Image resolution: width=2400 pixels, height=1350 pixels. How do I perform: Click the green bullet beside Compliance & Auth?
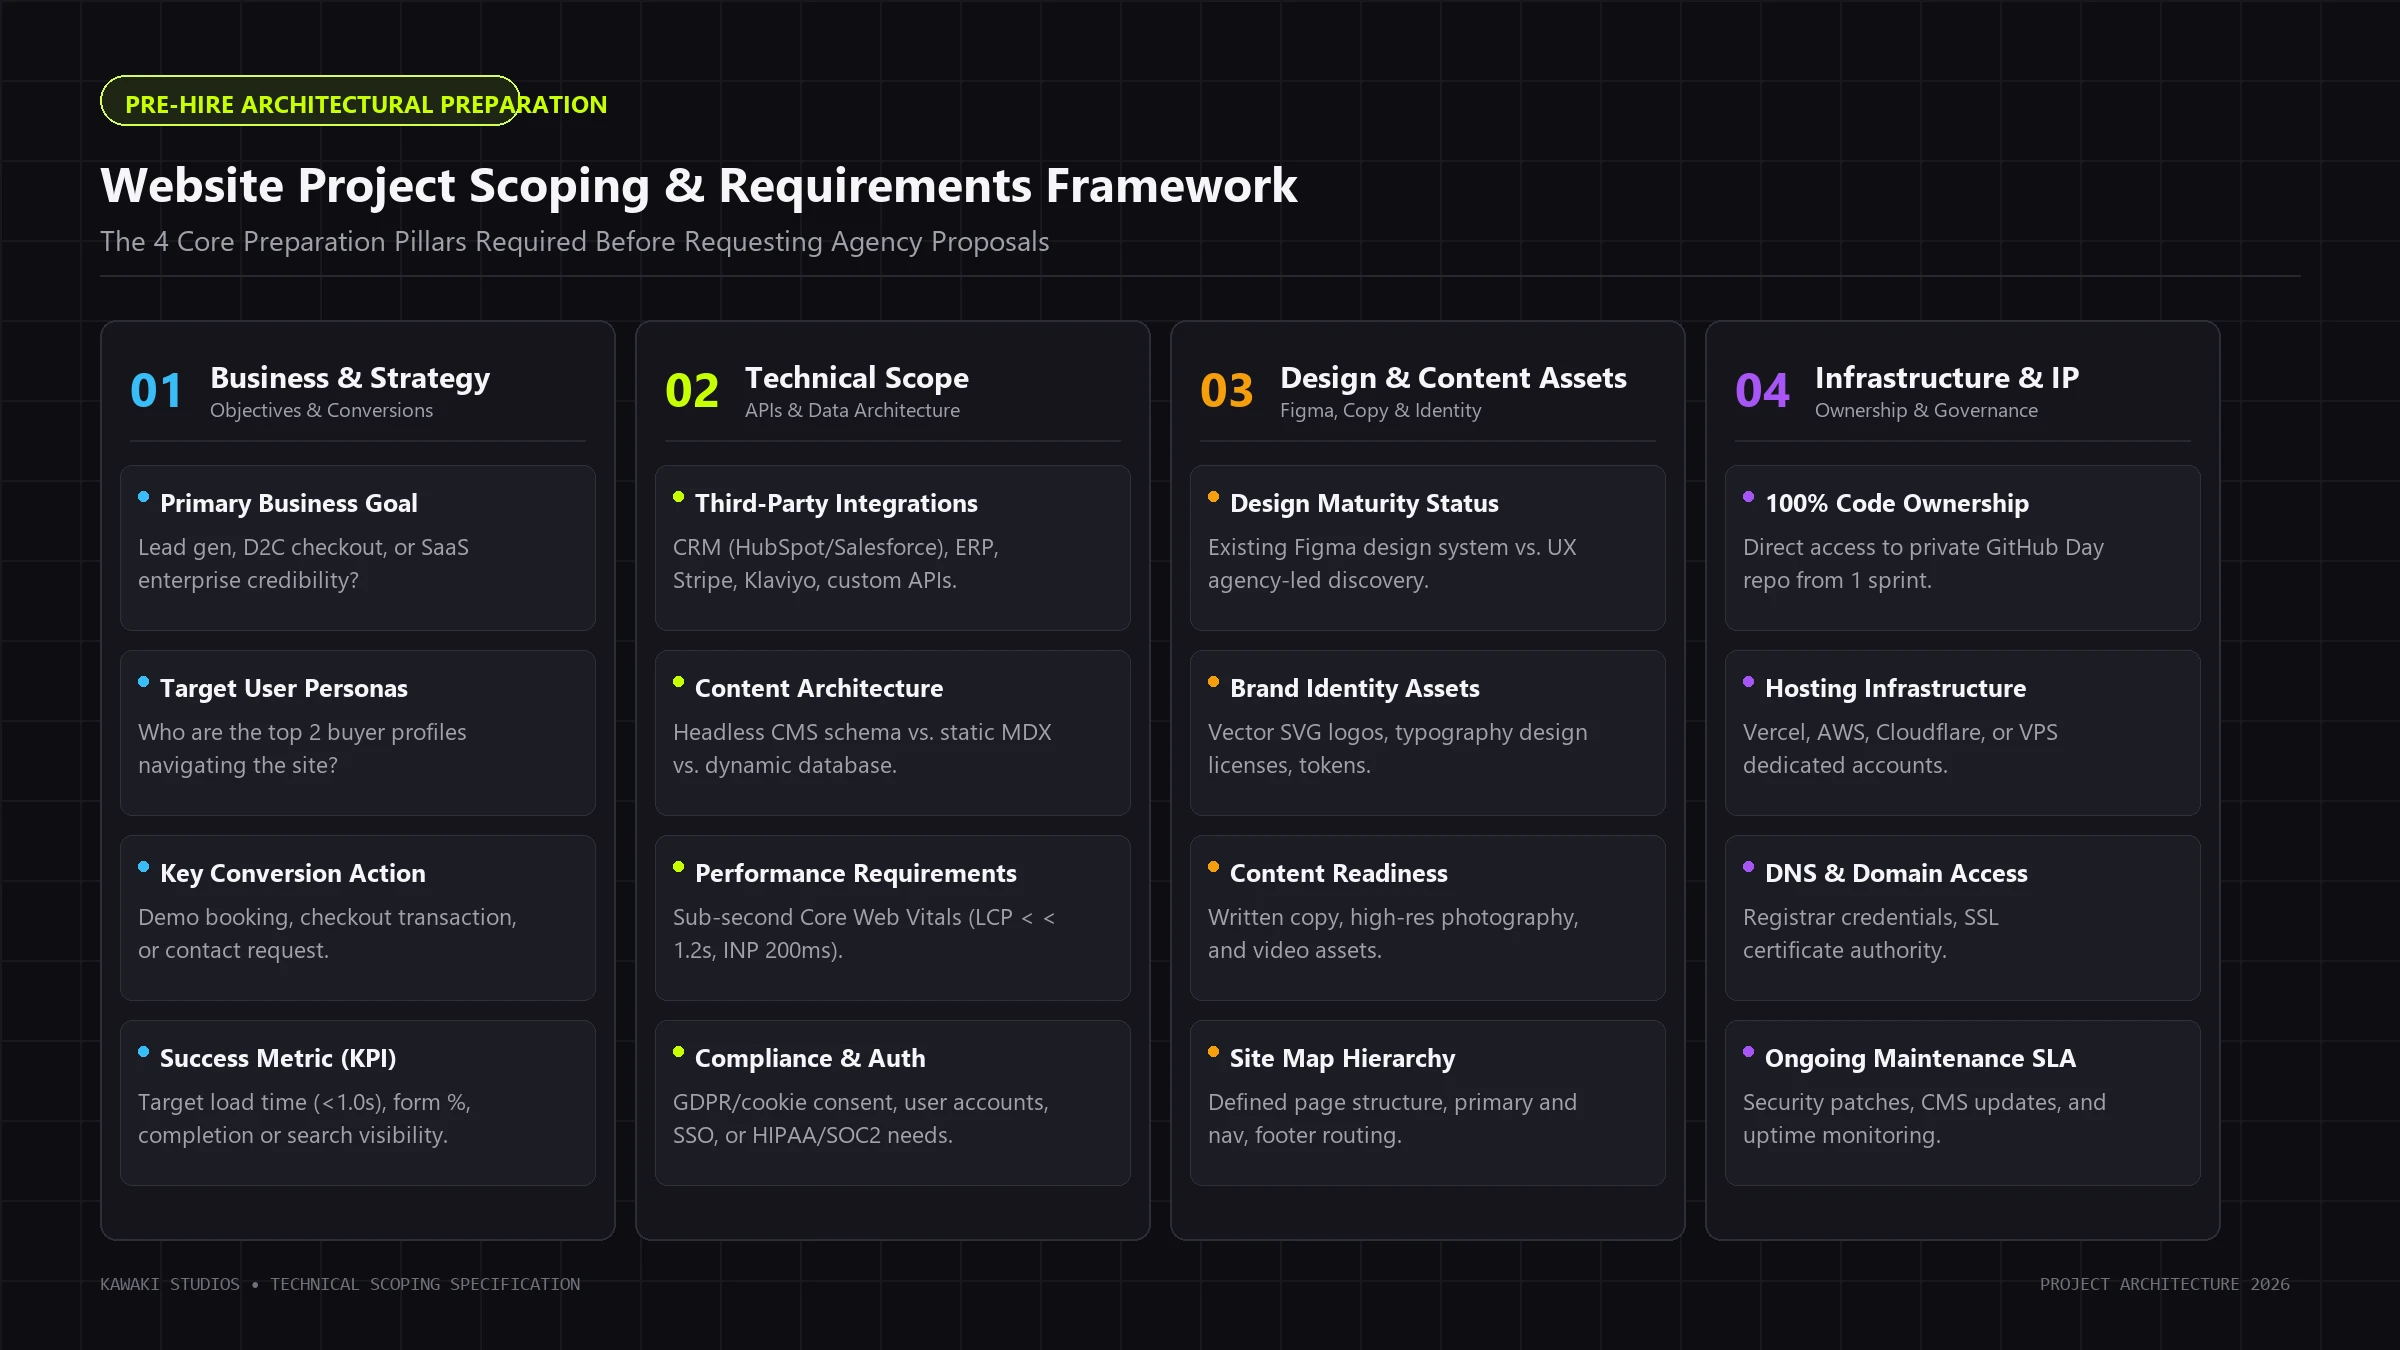(678, 1052)
